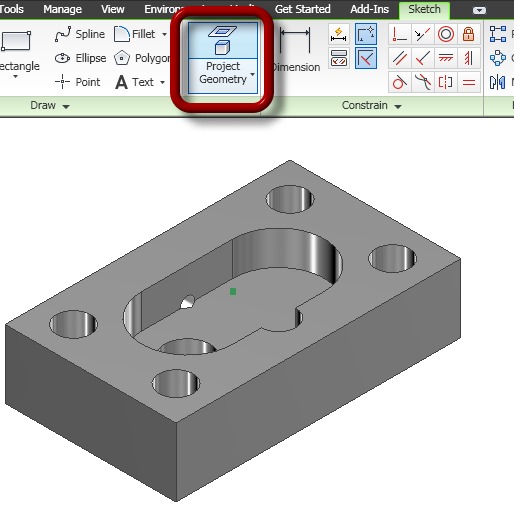Click the Show Constraints icon

click(339, 58)
